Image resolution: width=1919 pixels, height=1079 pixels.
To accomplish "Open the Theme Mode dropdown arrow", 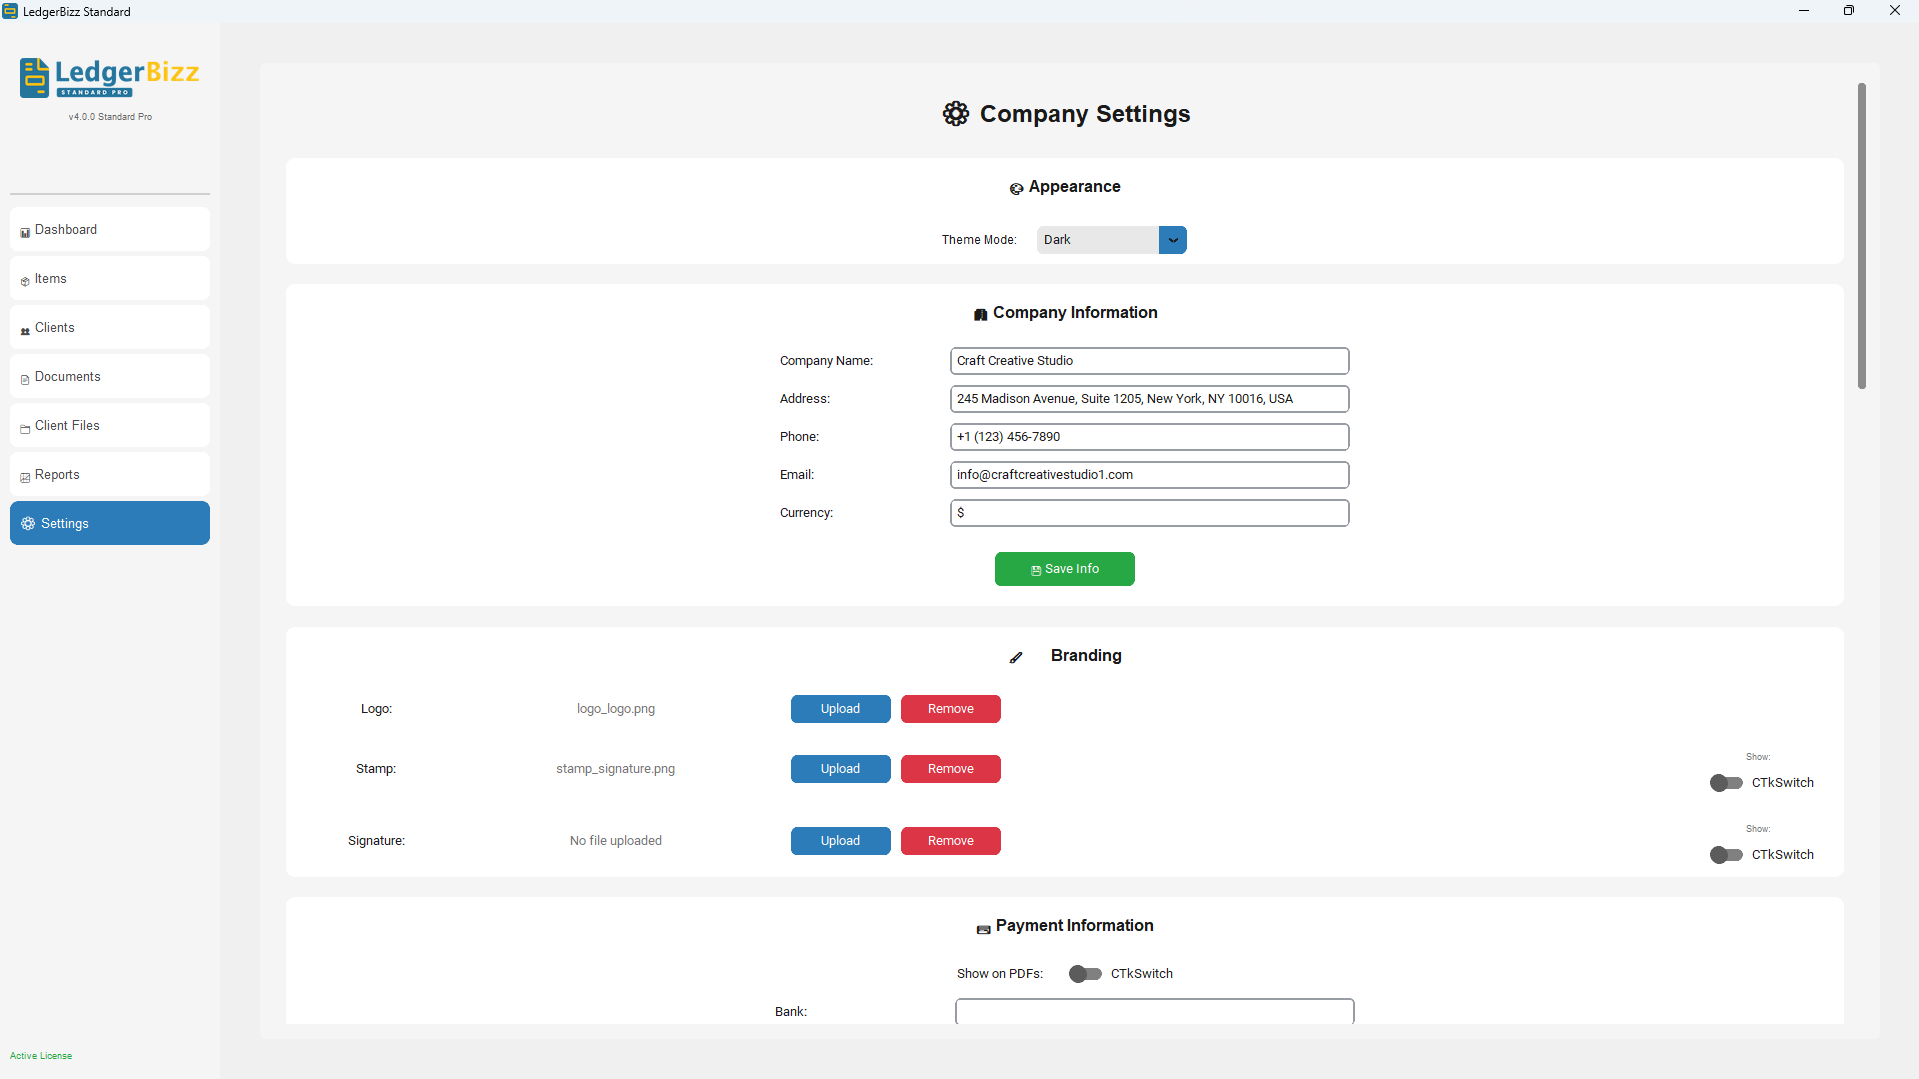I will coord(1173,240).
